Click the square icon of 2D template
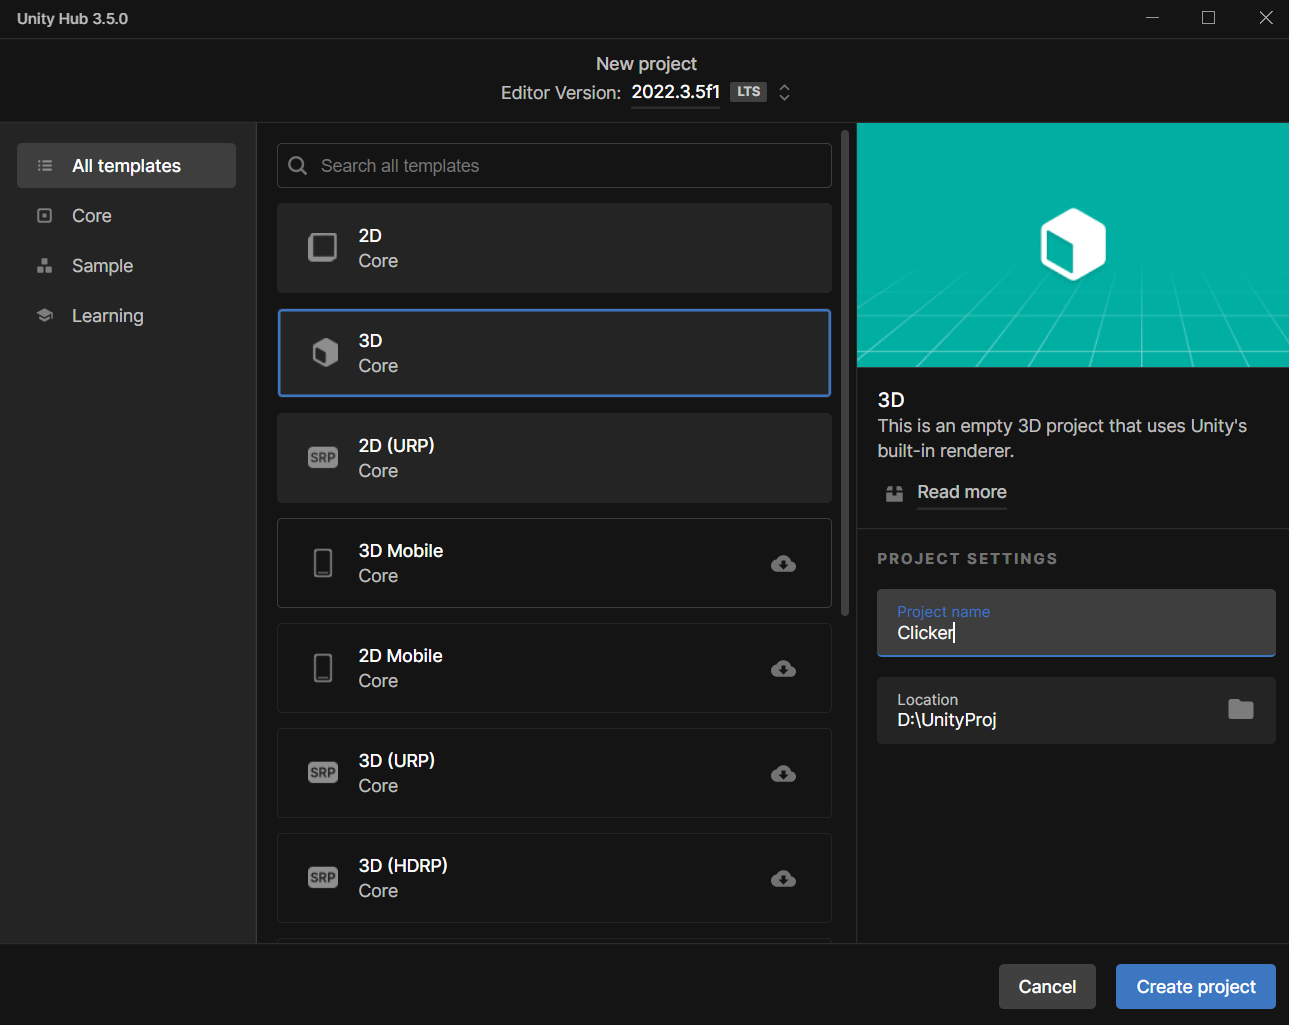Screen dimensions: 1289x1025 (x=322, y=247)
